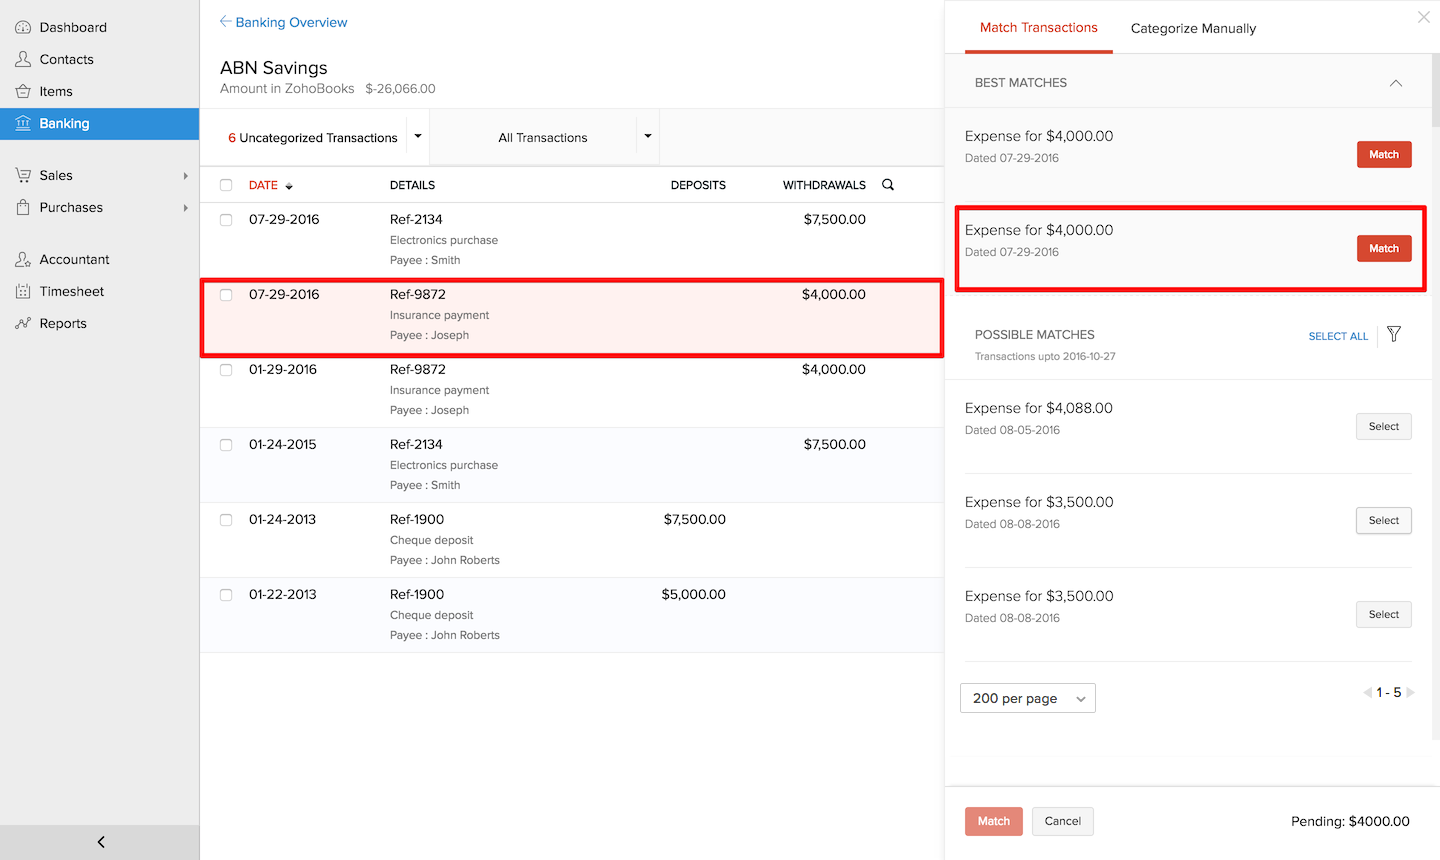Viewport: 1440px width, 860px height.
Task: Click SELECT ALL for possible matches
Action: point(1338,336)
